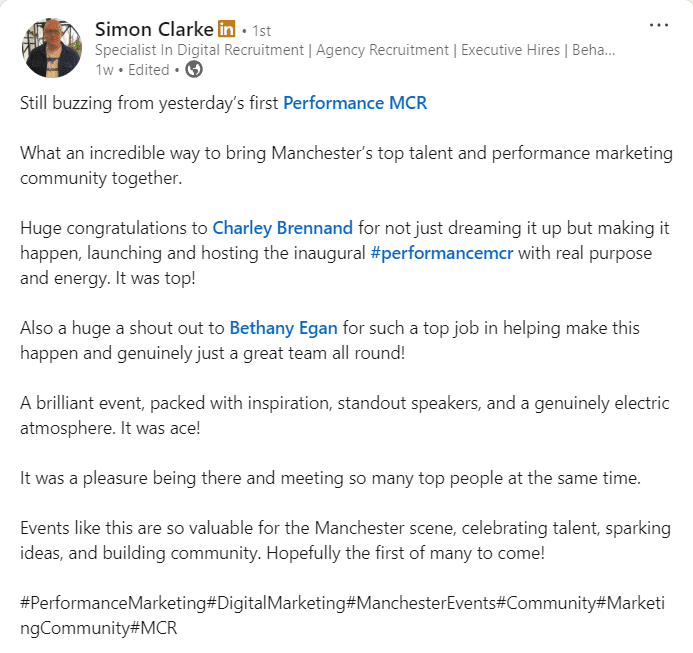This screenshot has width=693, height=653.
Task: Click the #Community hashtag after ManchesterEvents
Action: point(542,604)
